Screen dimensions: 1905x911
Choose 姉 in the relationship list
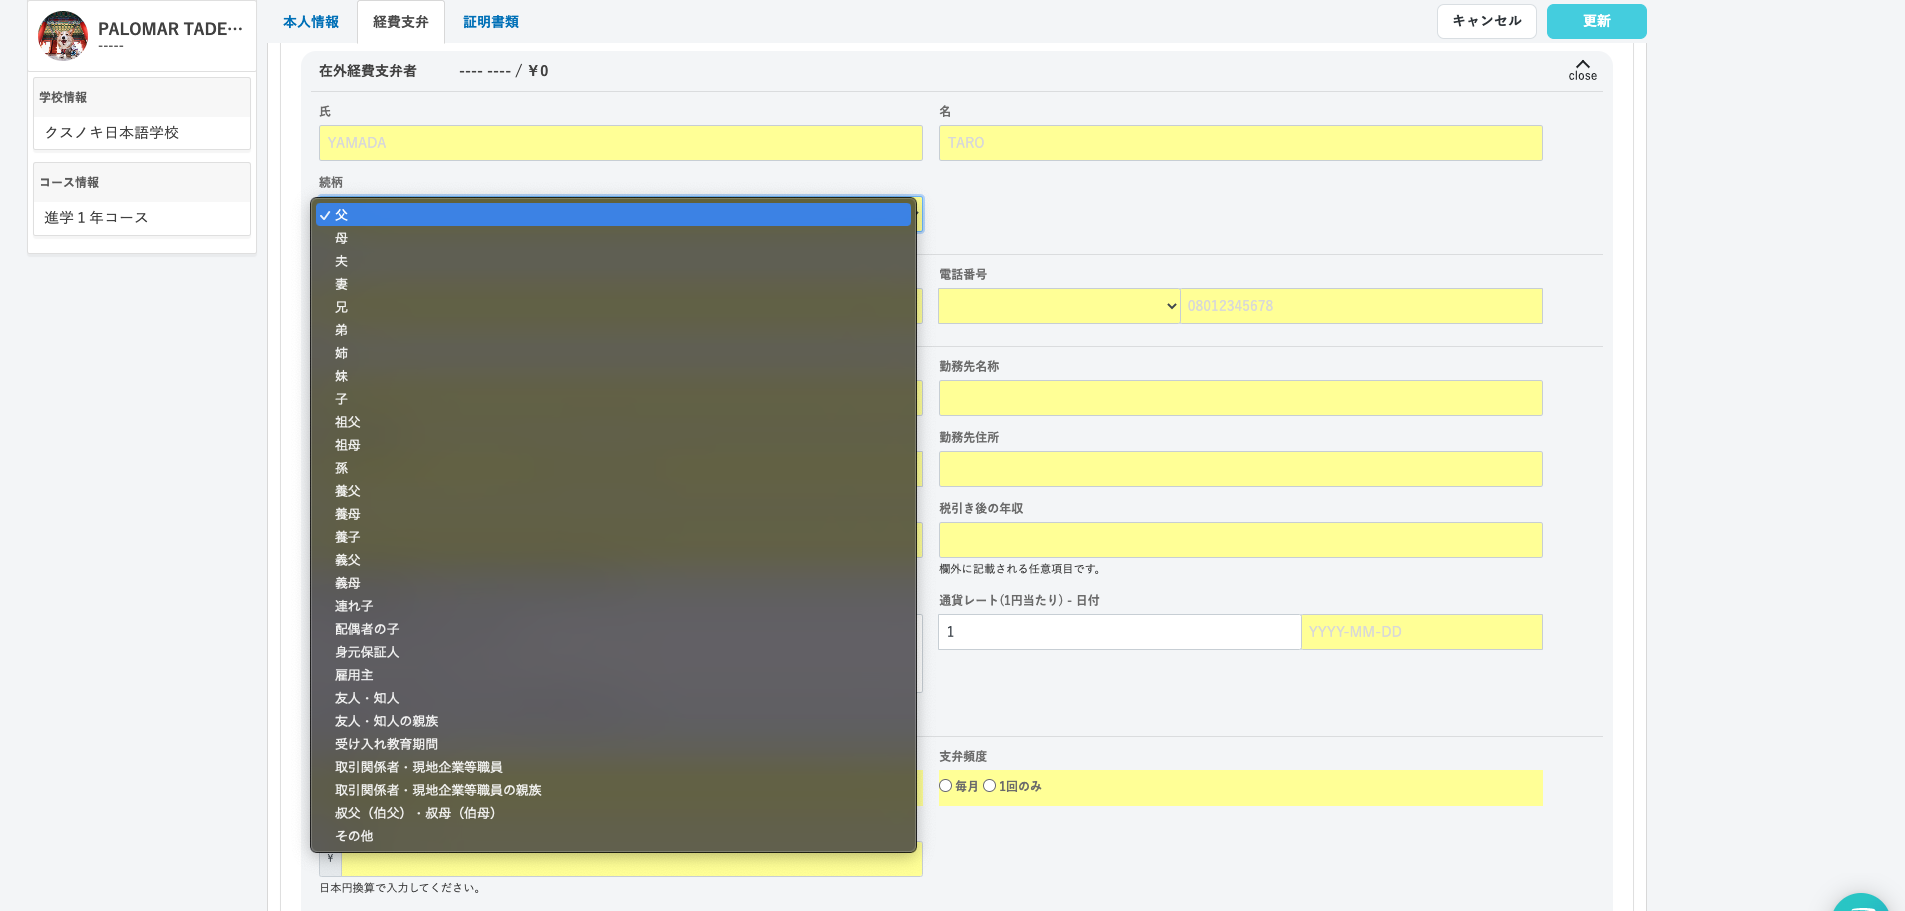coord(613,353)
